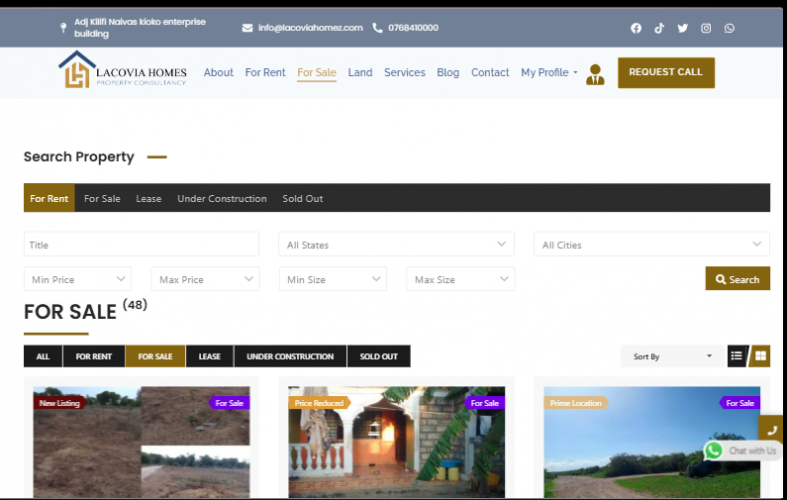Click the phone handset icon in header
The height and width of the screenshot is (500, 787).
pyautogui.click(x=377, y=28)
